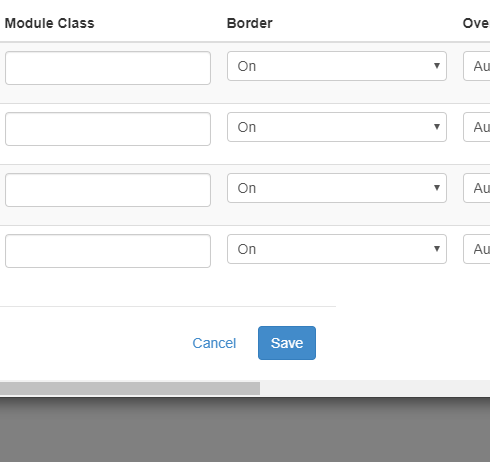Open the first row Border dropdown
Screen dimensions: 490x462
tap(337, 66)
